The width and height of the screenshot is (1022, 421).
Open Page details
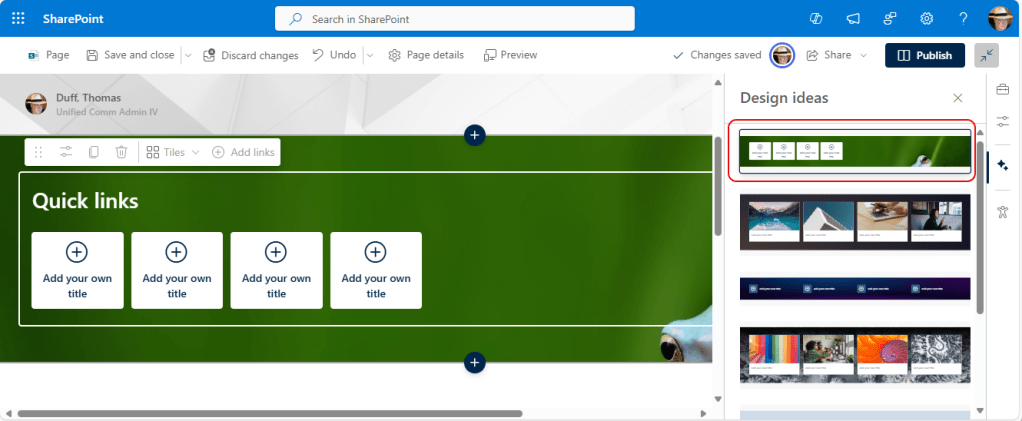[x=425, y=55]
